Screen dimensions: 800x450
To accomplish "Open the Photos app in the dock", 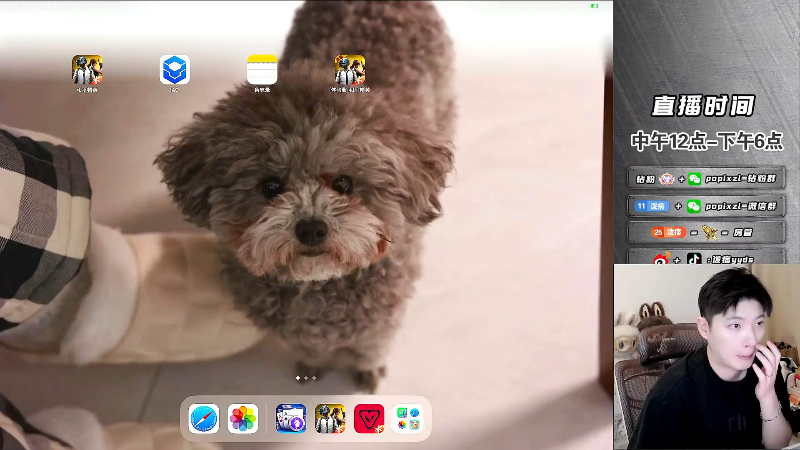I will pos(242,419).
